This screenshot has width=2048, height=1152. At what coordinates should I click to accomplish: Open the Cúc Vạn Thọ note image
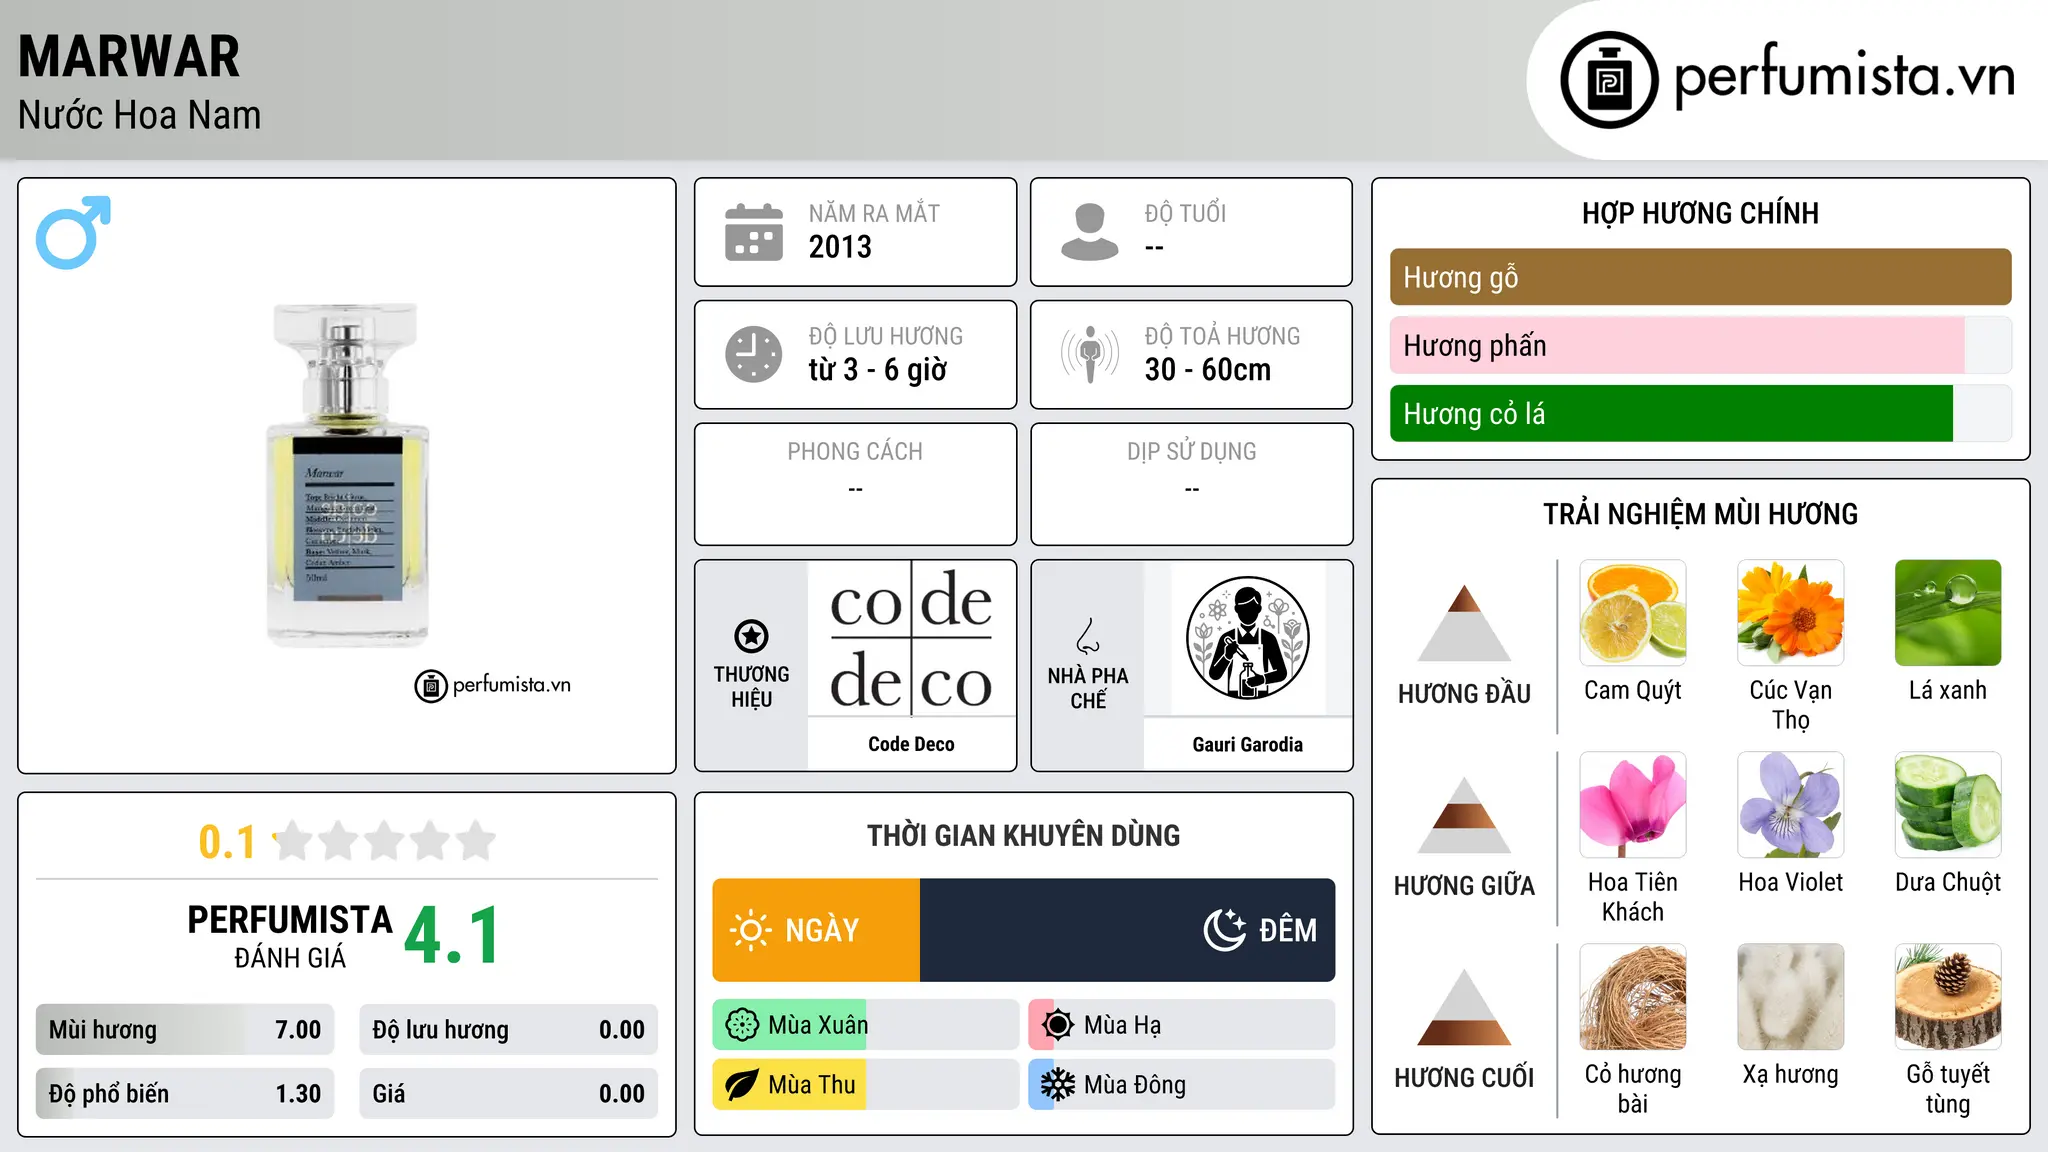[x=1791, y=613]
